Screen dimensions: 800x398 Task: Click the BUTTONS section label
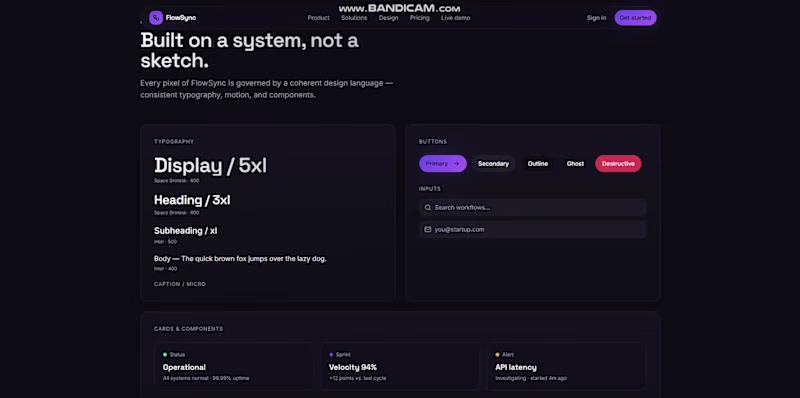[x=433, y=142]
